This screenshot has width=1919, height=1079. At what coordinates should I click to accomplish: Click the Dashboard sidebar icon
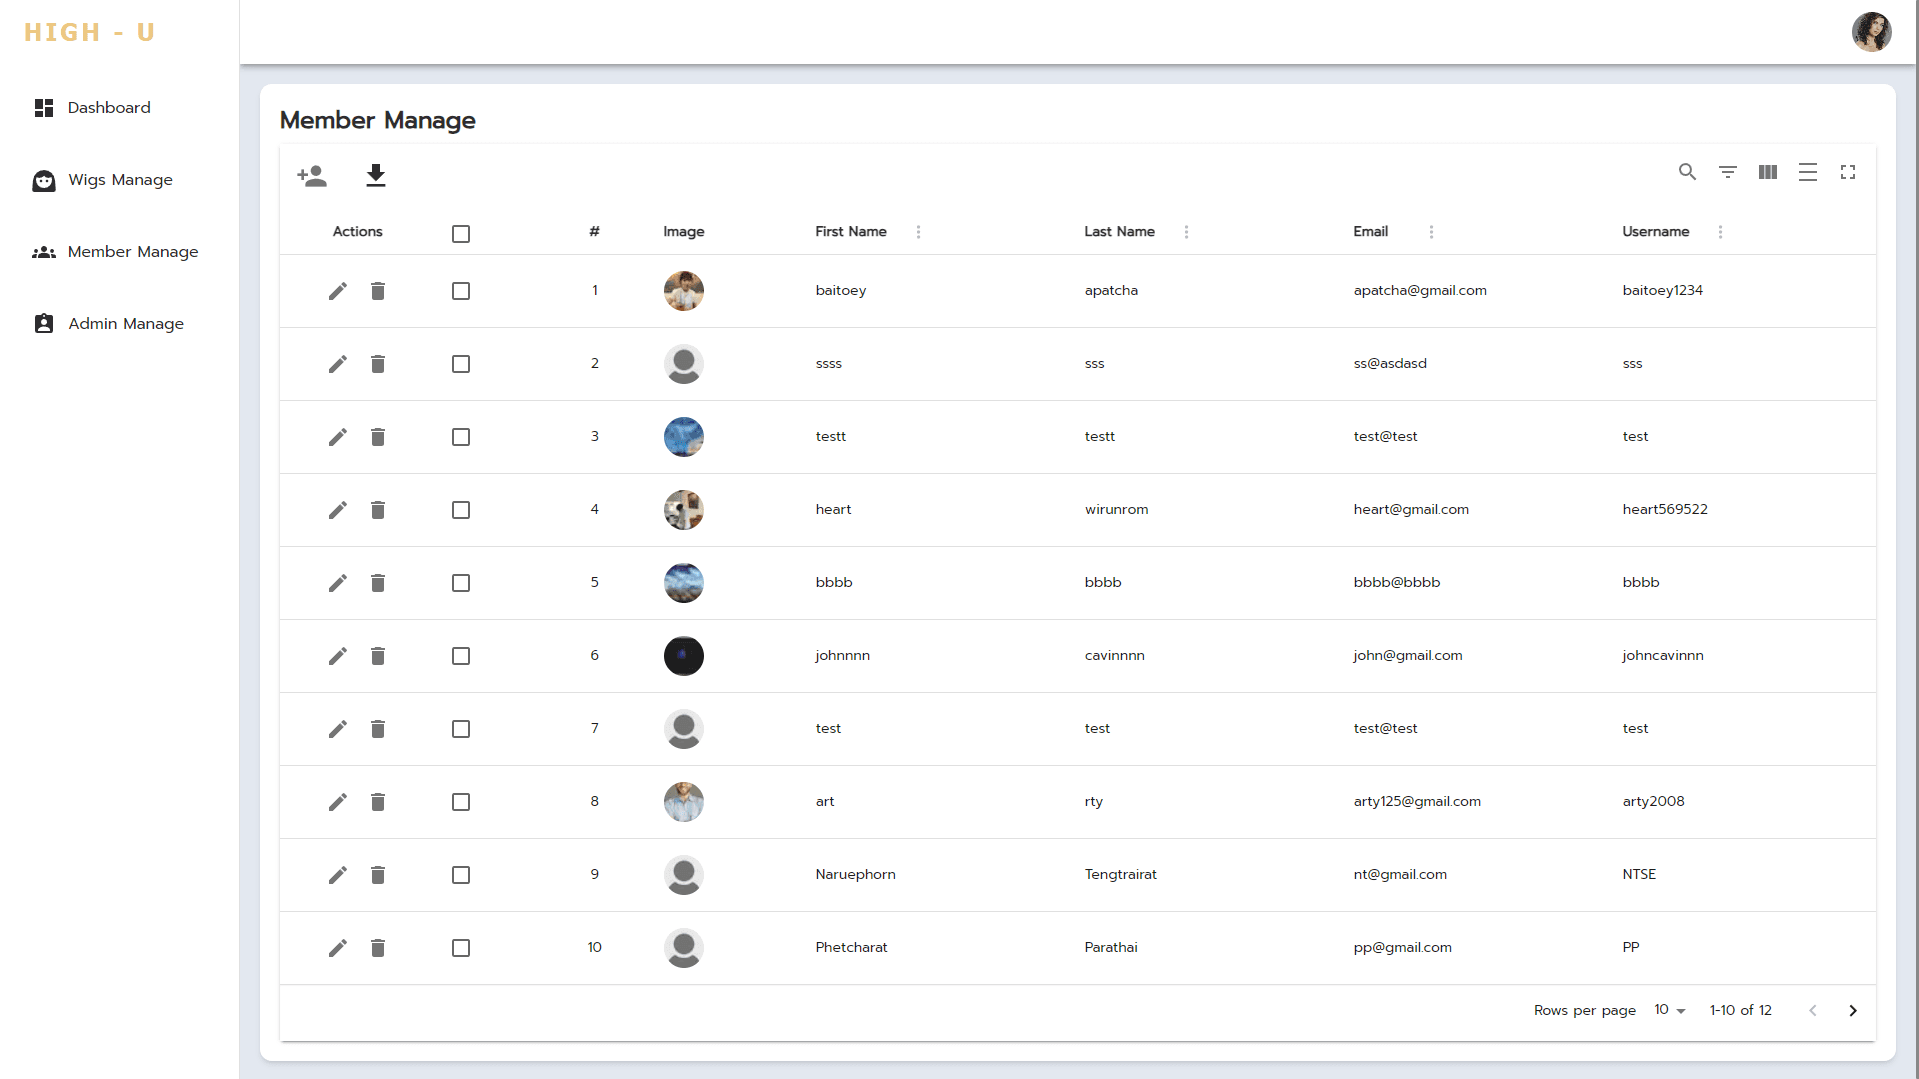click(x=44, y=108)
